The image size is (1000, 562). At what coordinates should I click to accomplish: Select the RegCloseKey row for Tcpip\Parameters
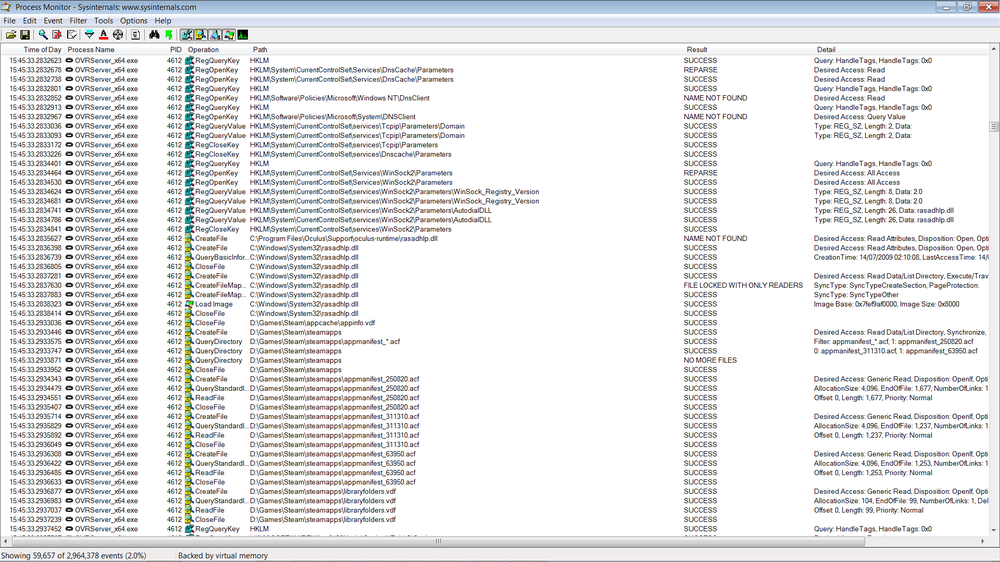[495, 145]
